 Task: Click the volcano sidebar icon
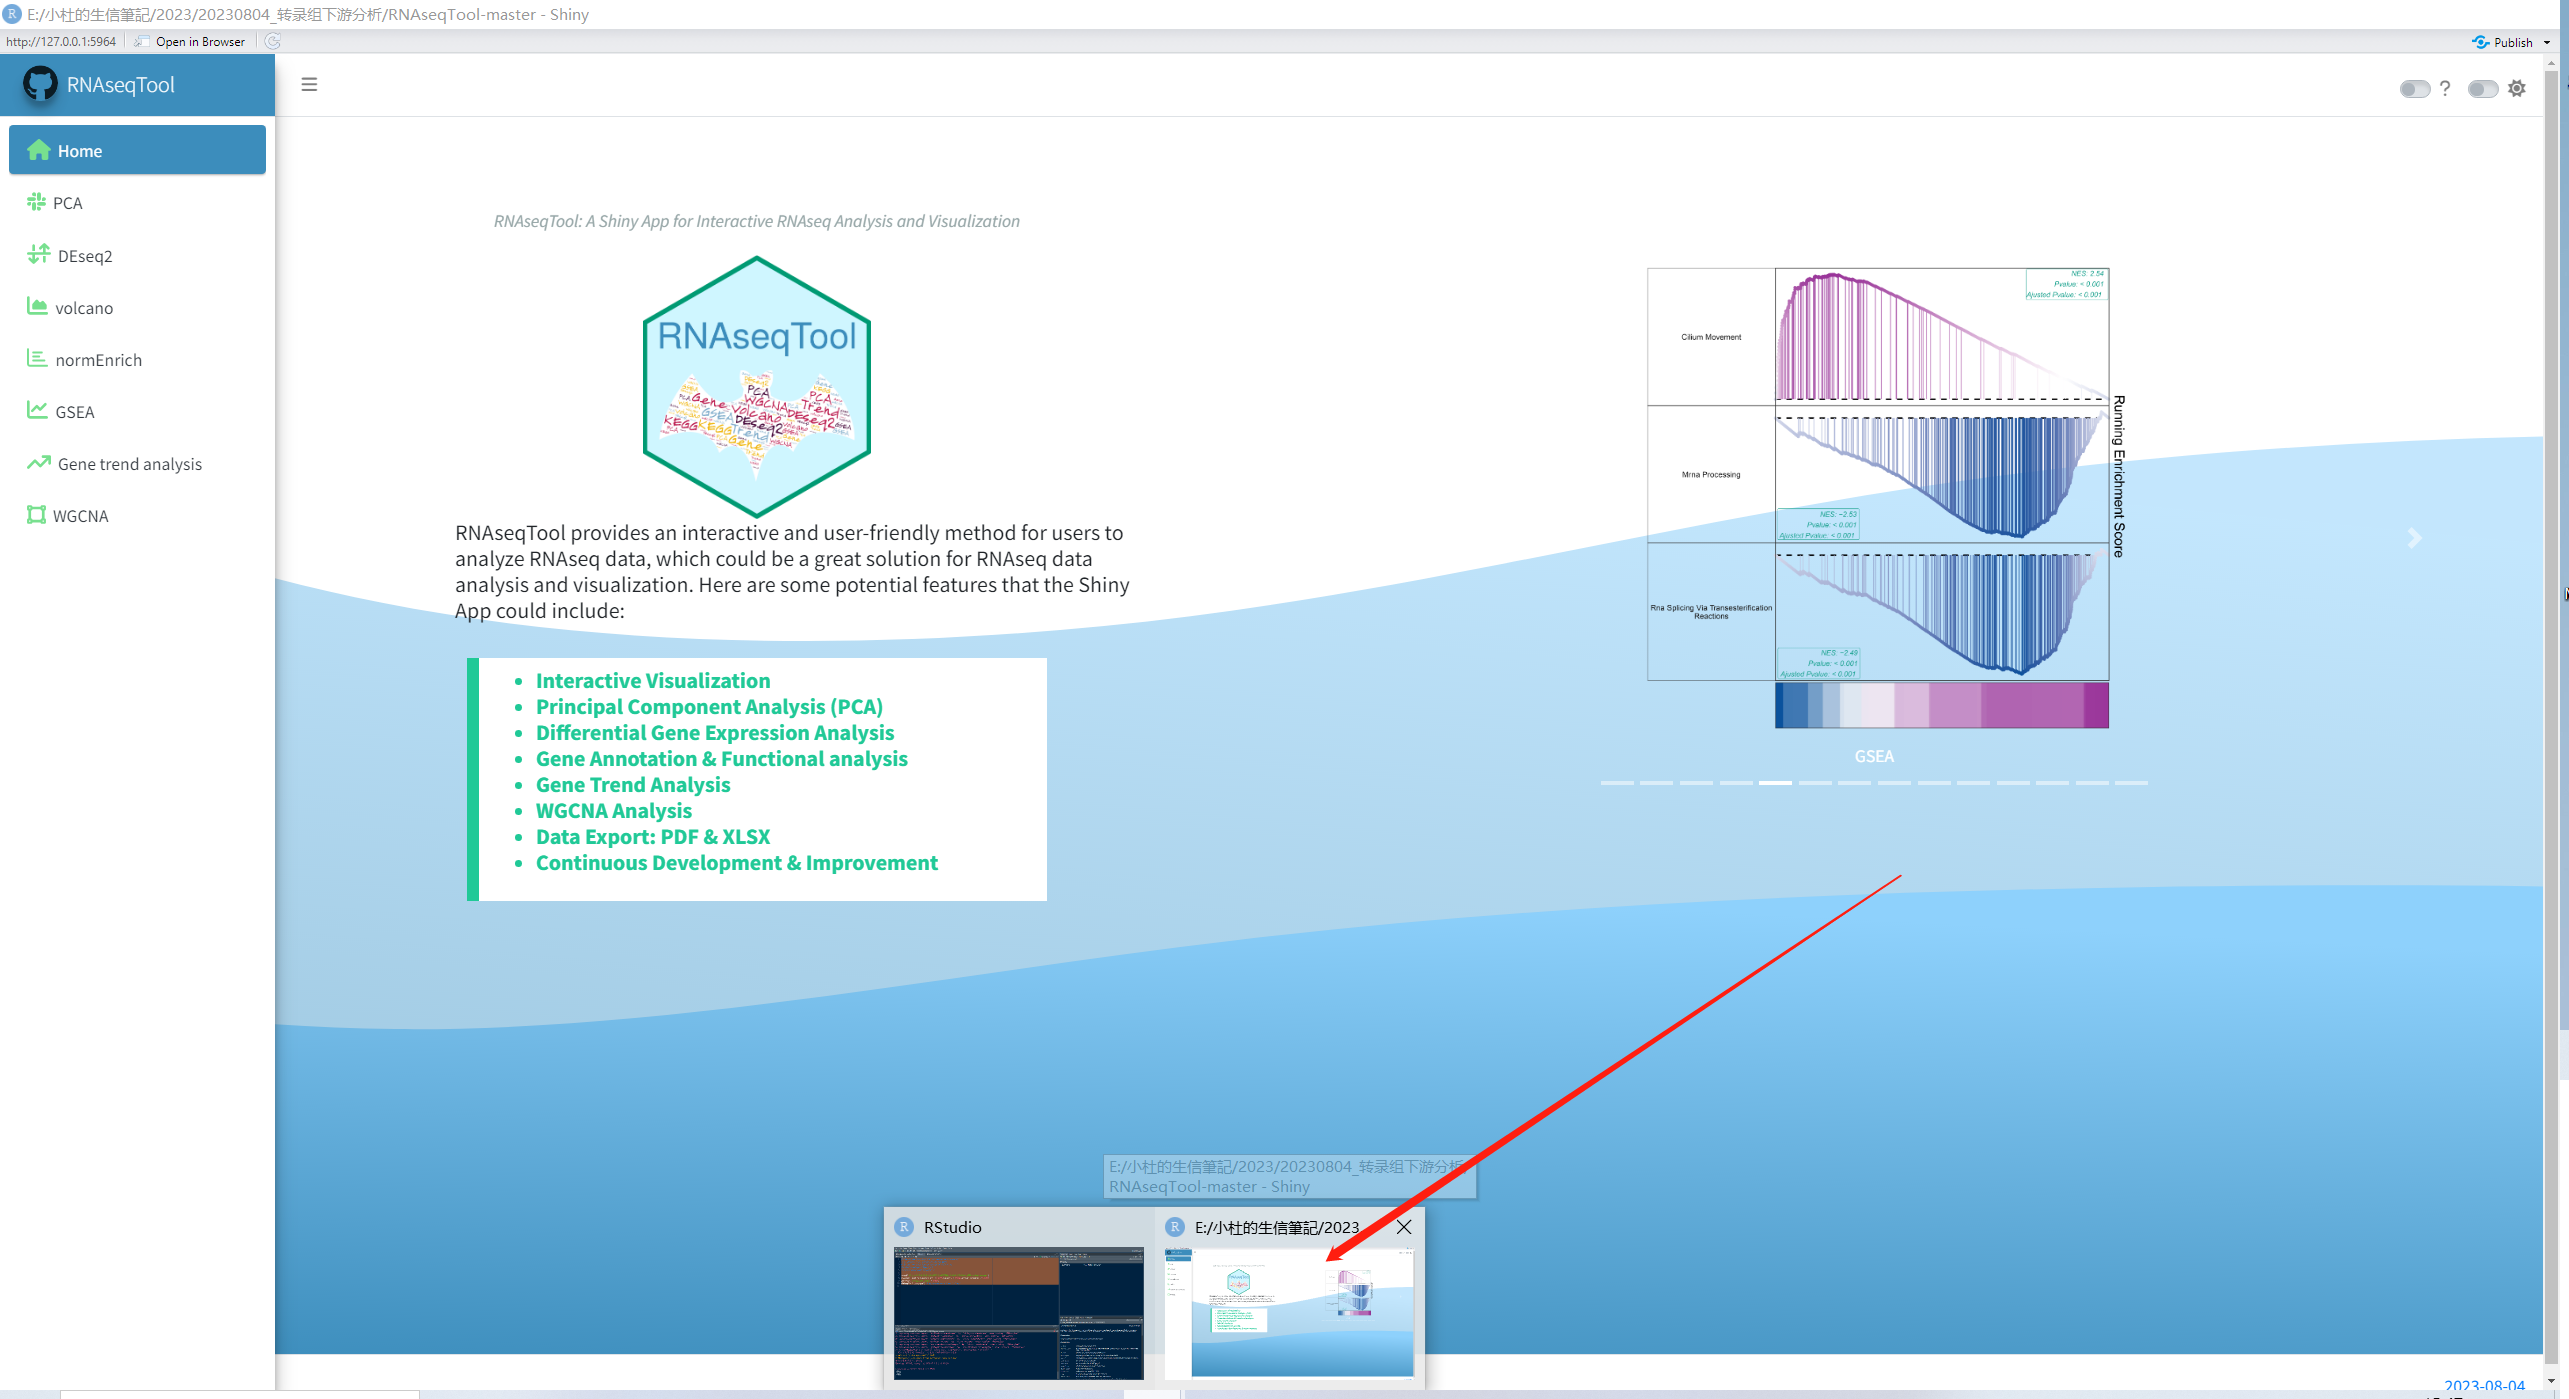tap(37, 306)
